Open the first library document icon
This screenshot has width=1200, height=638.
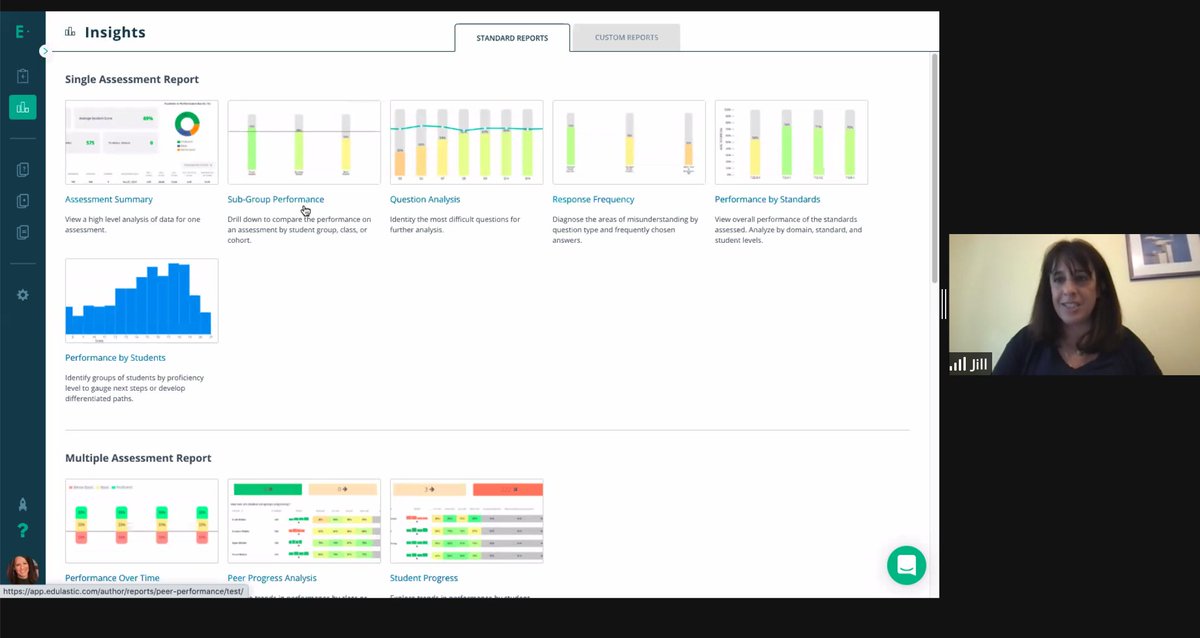[x=23, y=170]
